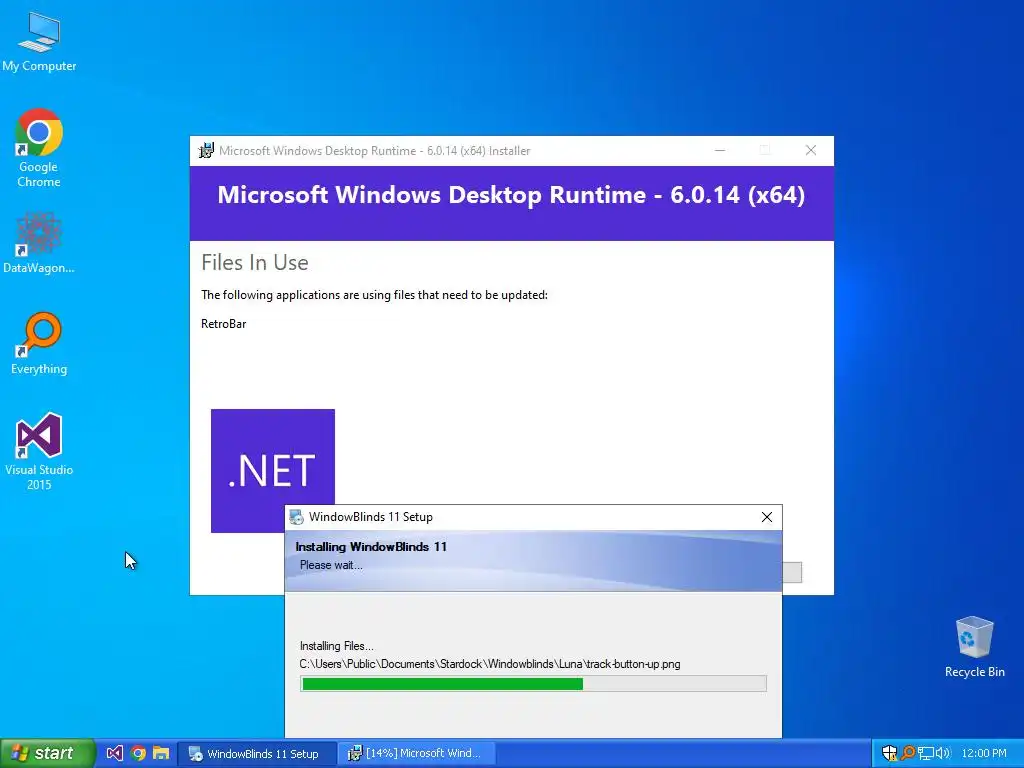Close the Desktop Runtime Installer window

tap(810, 150)
